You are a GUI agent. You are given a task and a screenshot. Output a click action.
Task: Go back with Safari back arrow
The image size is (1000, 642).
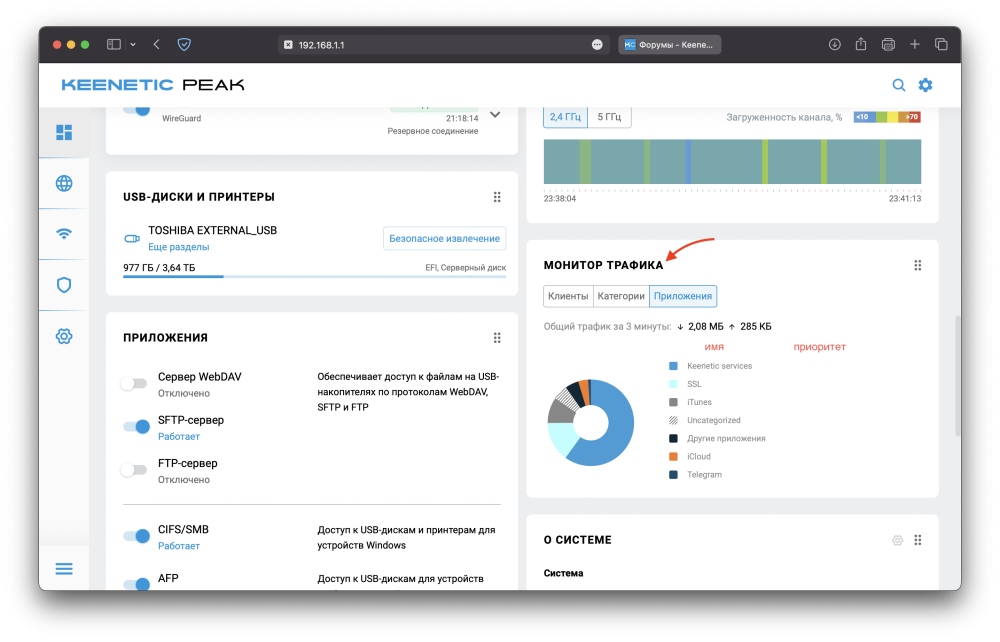pyautogui.click(x=157, y=45)
